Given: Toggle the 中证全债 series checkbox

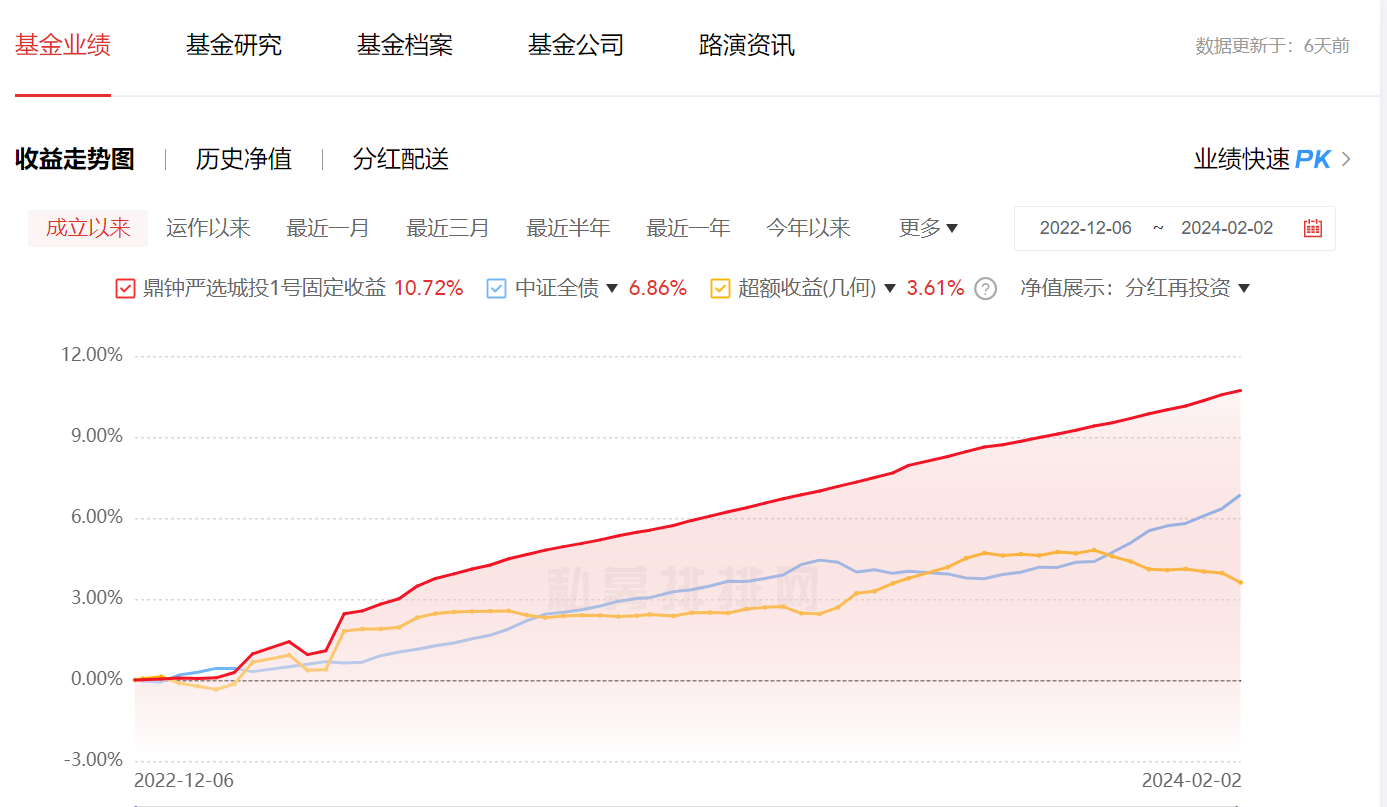Looking at the screenshot, I should [x=497, y=289].
